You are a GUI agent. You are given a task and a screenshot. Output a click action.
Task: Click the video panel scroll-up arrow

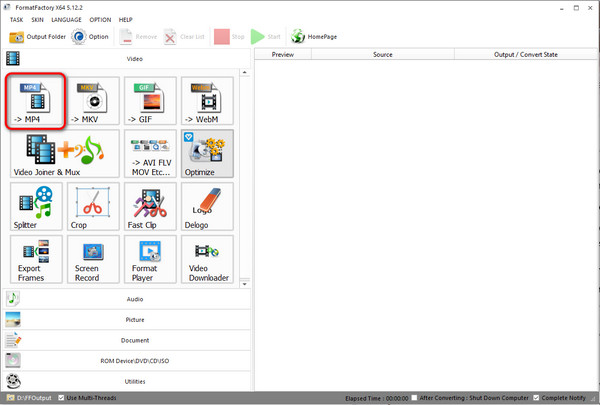[x=245, y=72]
